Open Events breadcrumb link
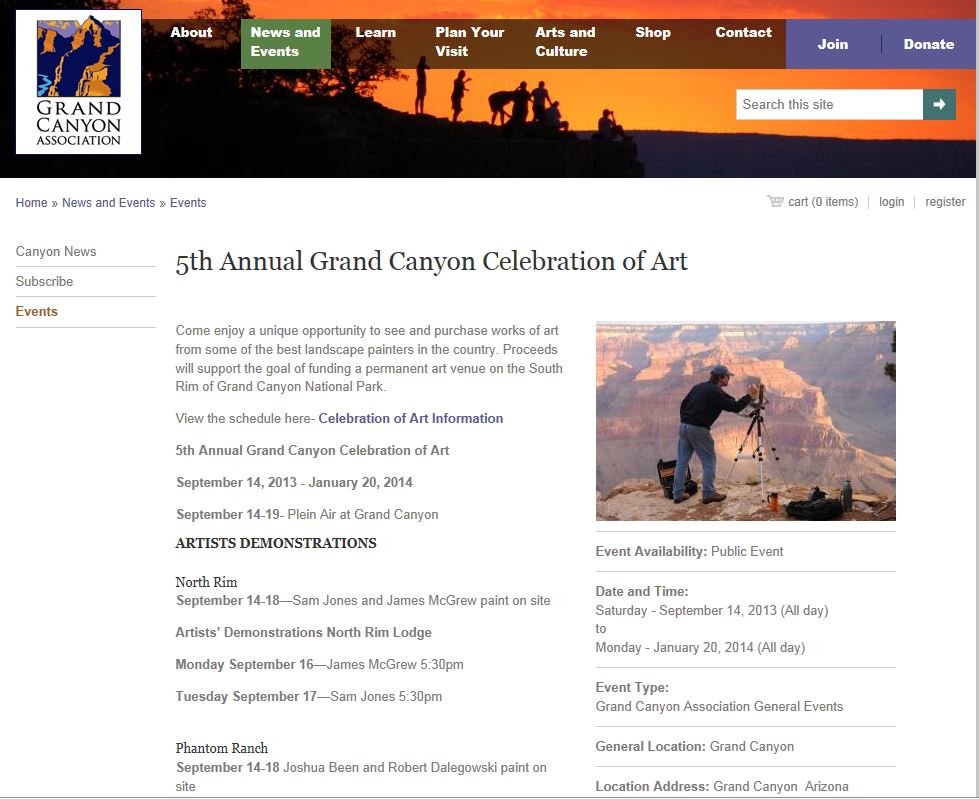Screen dimensions: 979x799 pos(188,203)
